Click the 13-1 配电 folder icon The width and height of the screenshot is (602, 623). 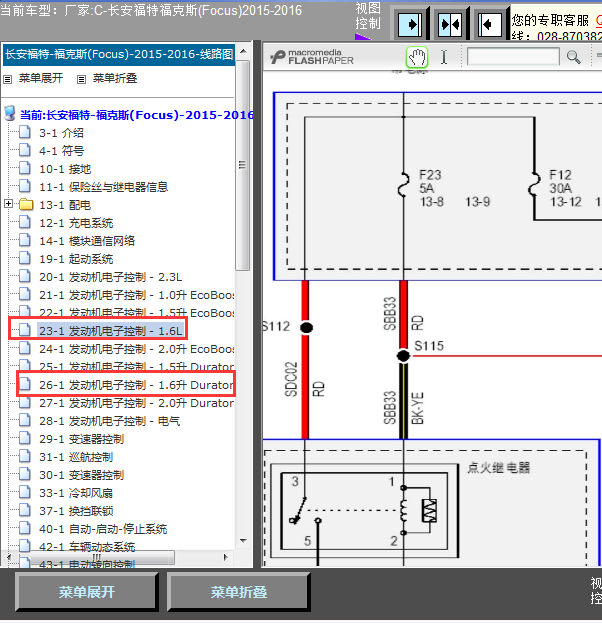(26, 205)
